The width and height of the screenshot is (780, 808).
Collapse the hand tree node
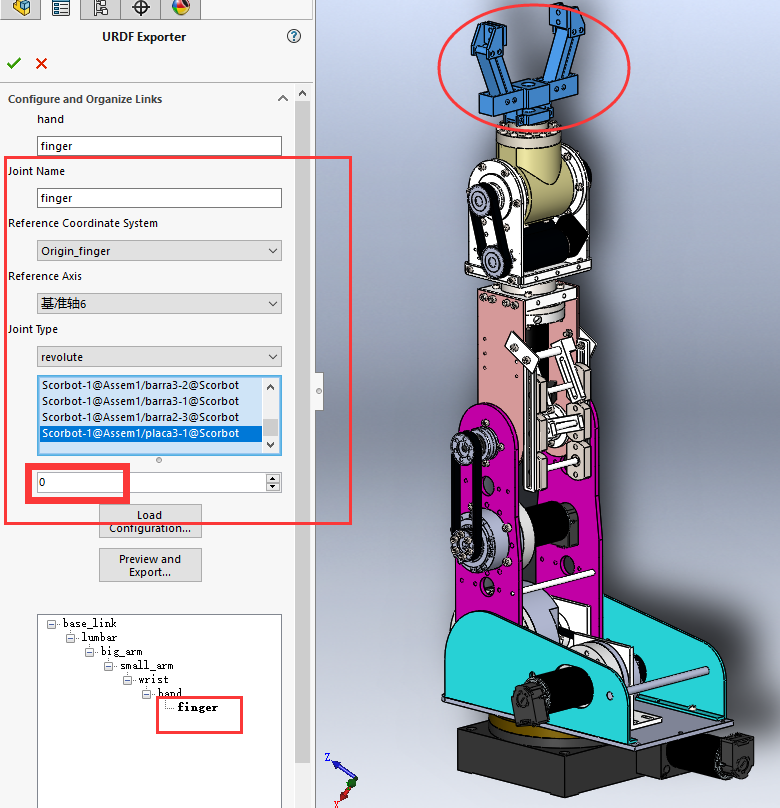[147, 694]
